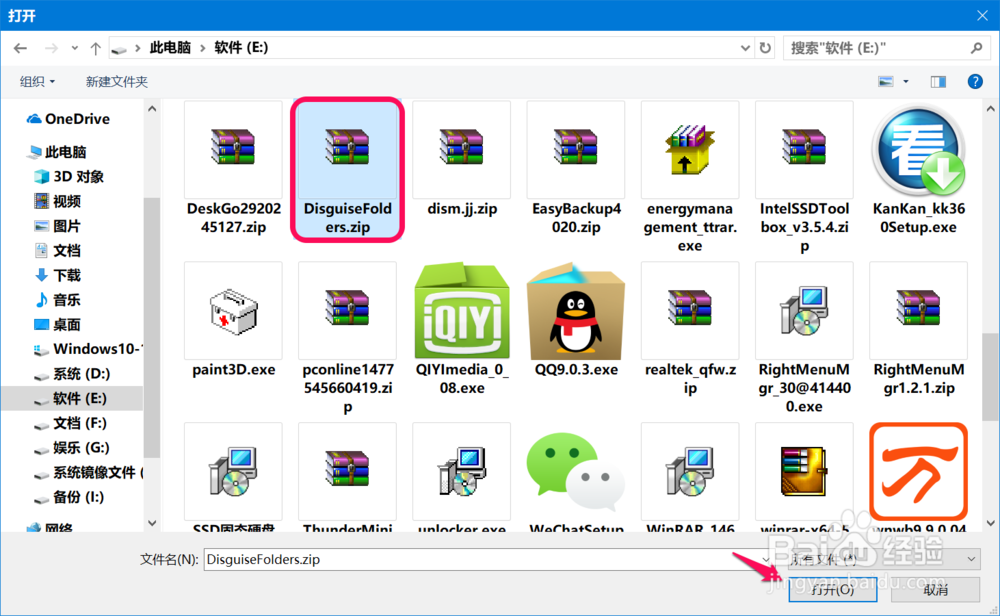The width and height of the screenshot is (1000, 616).
Task: Open the 组织 (Organize) menu
Action: pos(36,81)
